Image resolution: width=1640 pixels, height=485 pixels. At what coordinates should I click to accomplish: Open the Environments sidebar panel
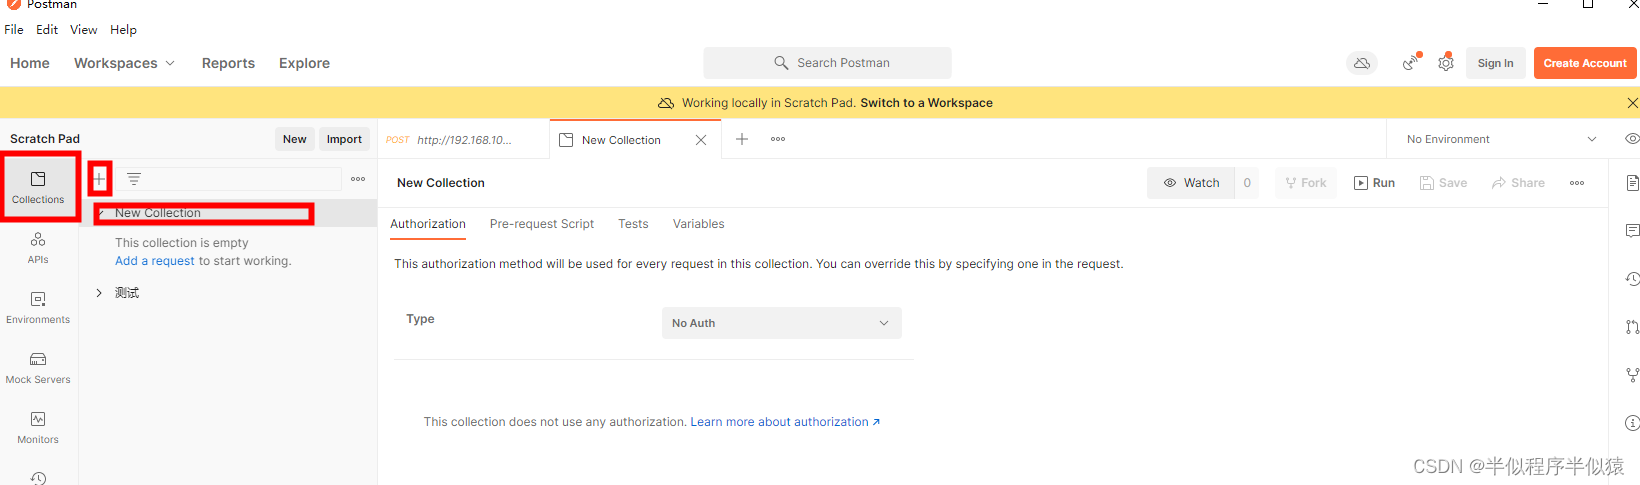38,307
